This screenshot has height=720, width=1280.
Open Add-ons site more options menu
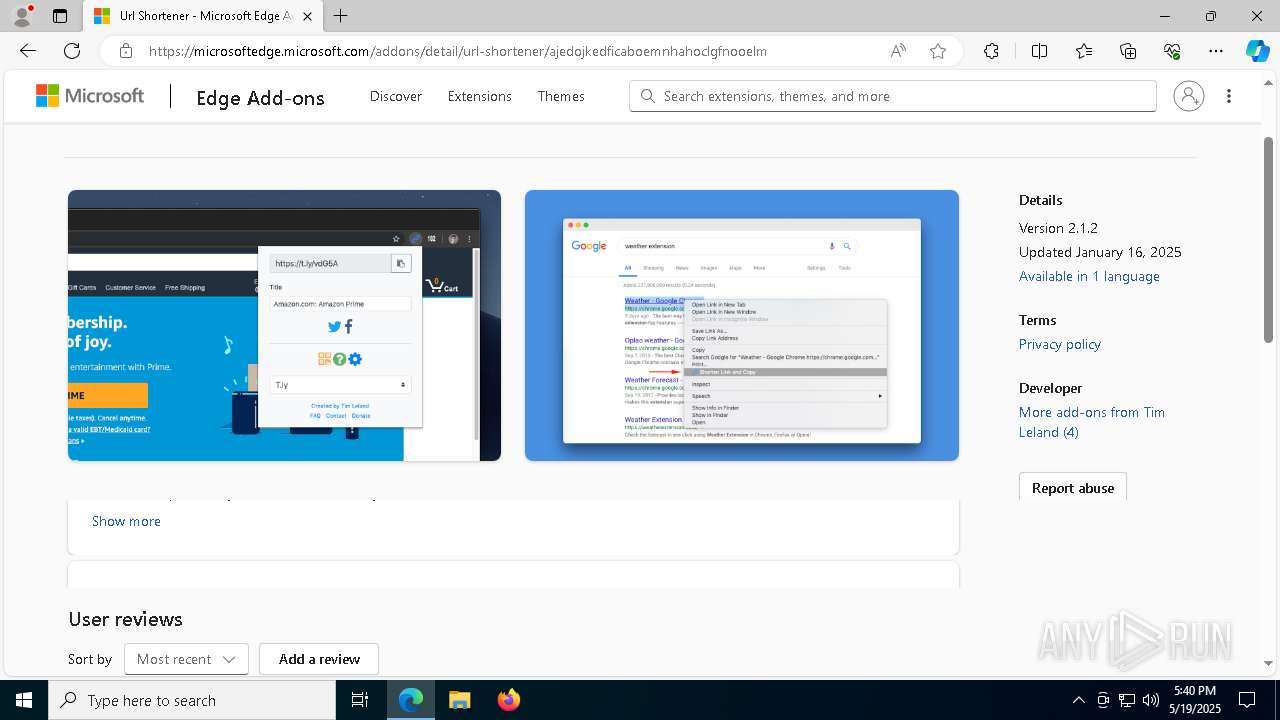pos(1229,96)
